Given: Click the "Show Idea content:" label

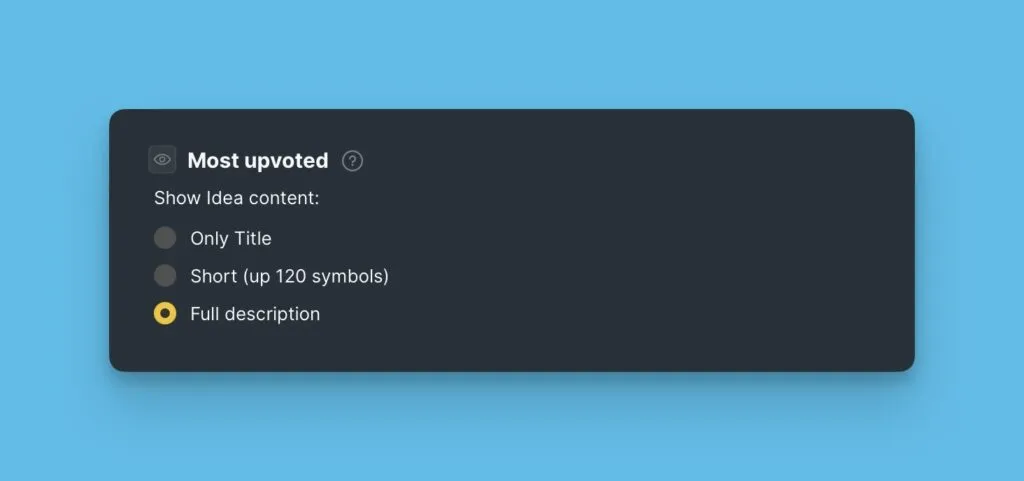Looking at the screenshot, I should pos(236,198).
